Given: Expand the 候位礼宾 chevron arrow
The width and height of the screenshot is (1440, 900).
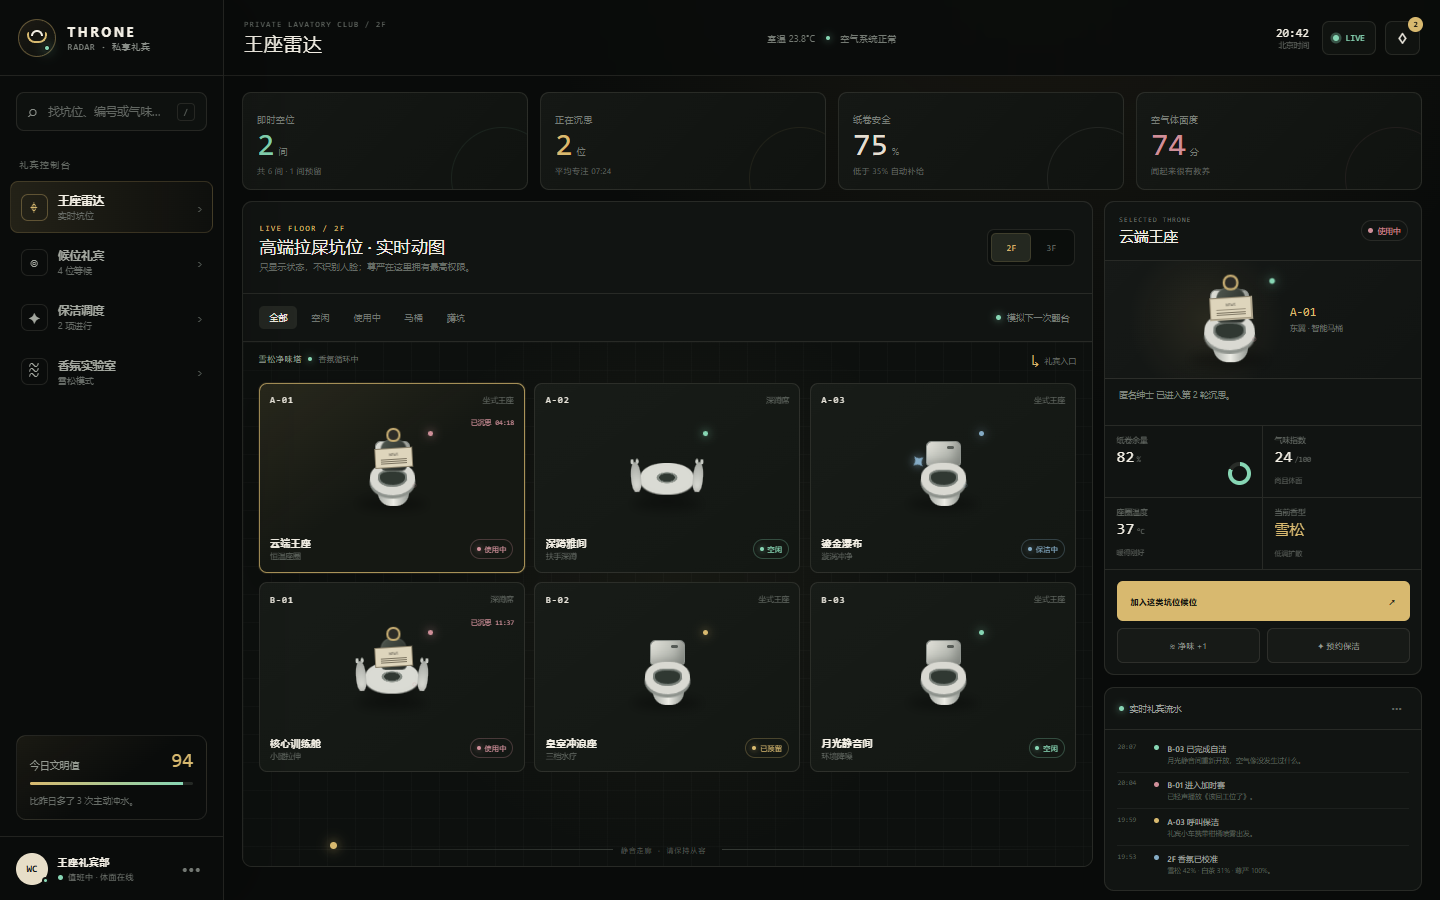Looking at the screenshot, I should [200, 264].
